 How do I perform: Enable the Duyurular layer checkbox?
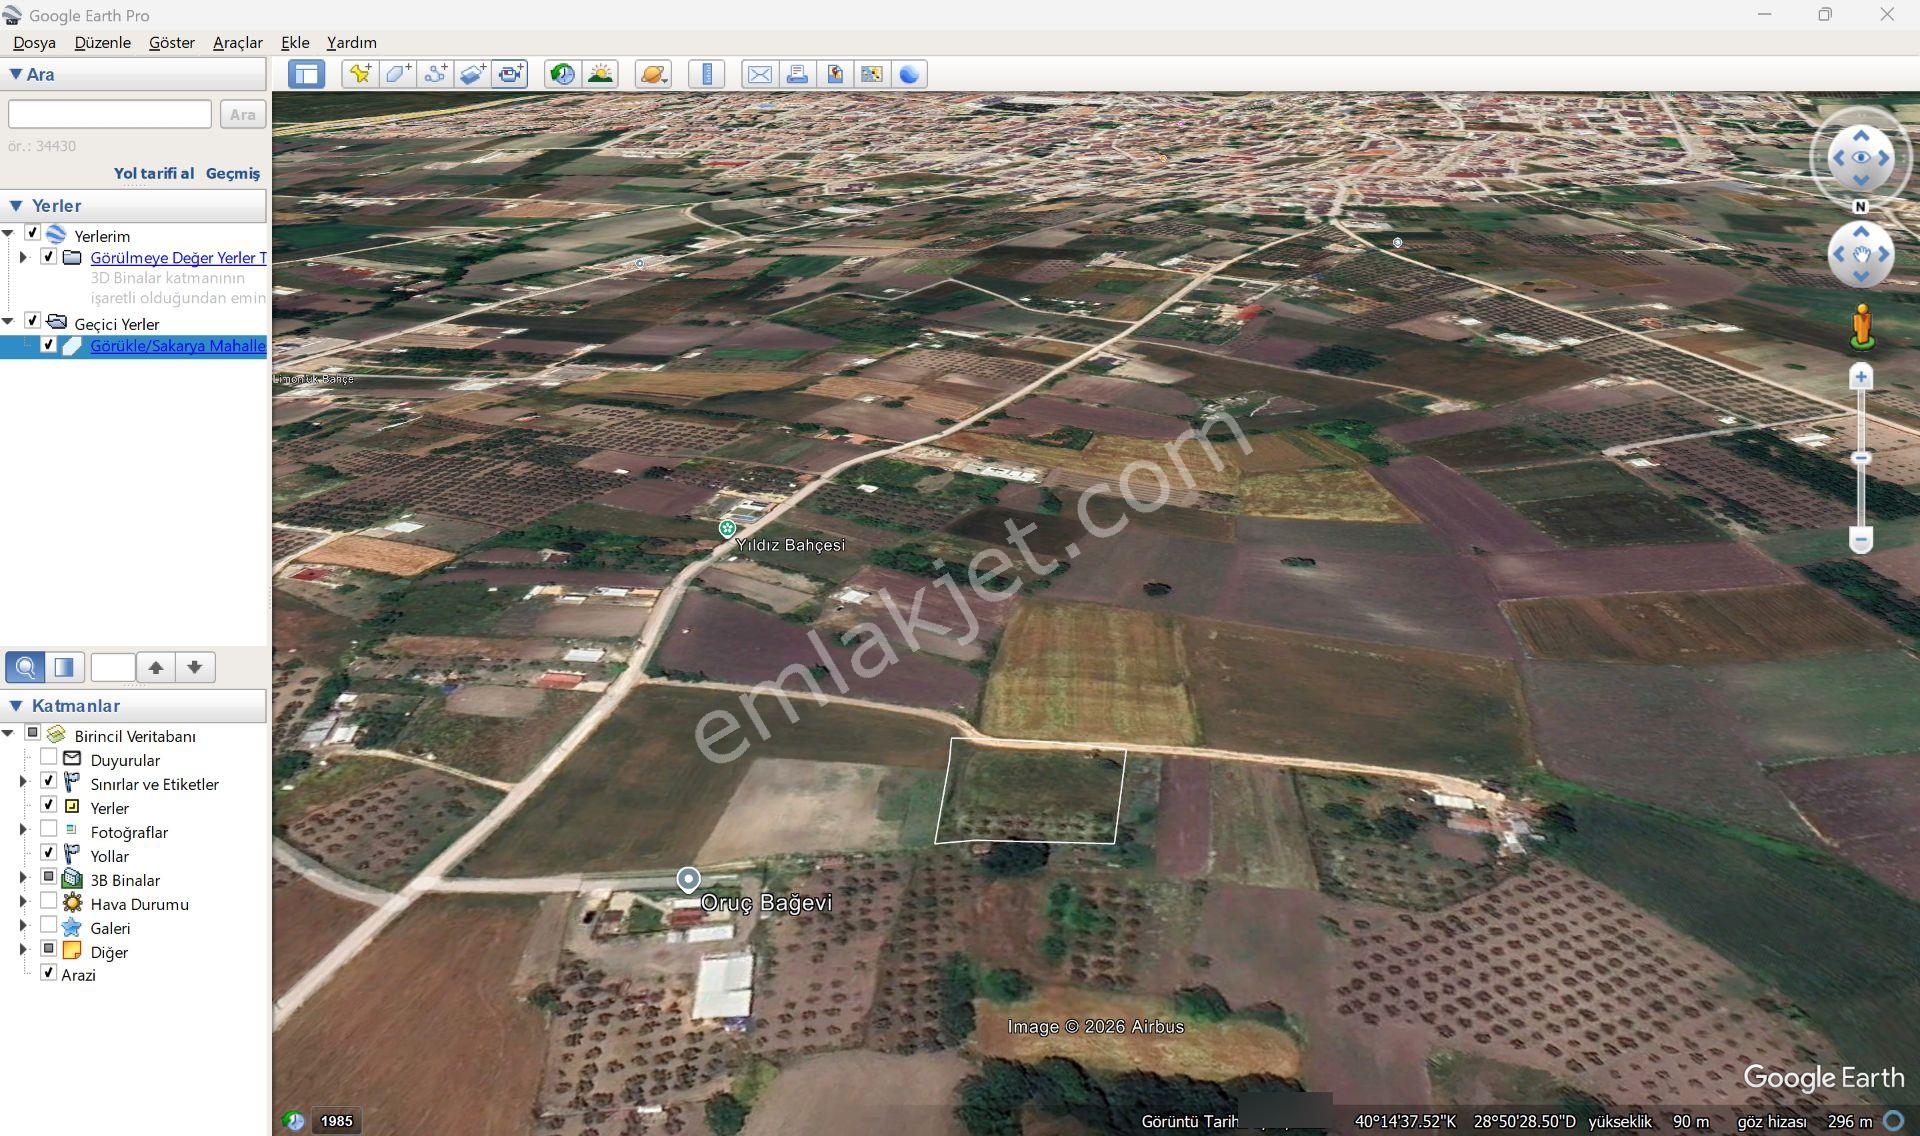(x=48, y=757)
